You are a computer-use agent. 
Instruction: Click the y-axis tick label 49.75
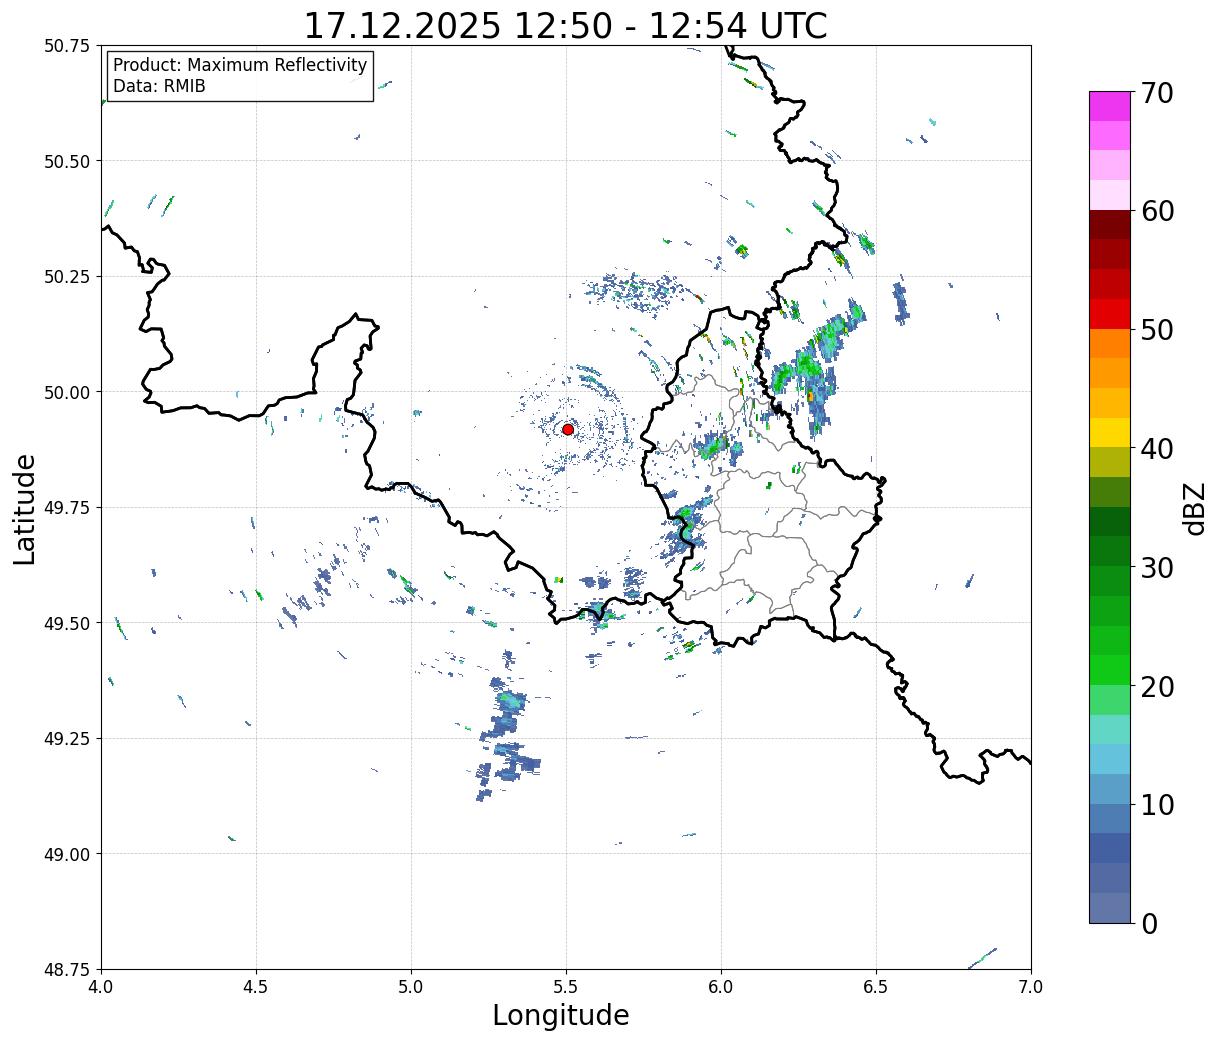tap(66, 508)
